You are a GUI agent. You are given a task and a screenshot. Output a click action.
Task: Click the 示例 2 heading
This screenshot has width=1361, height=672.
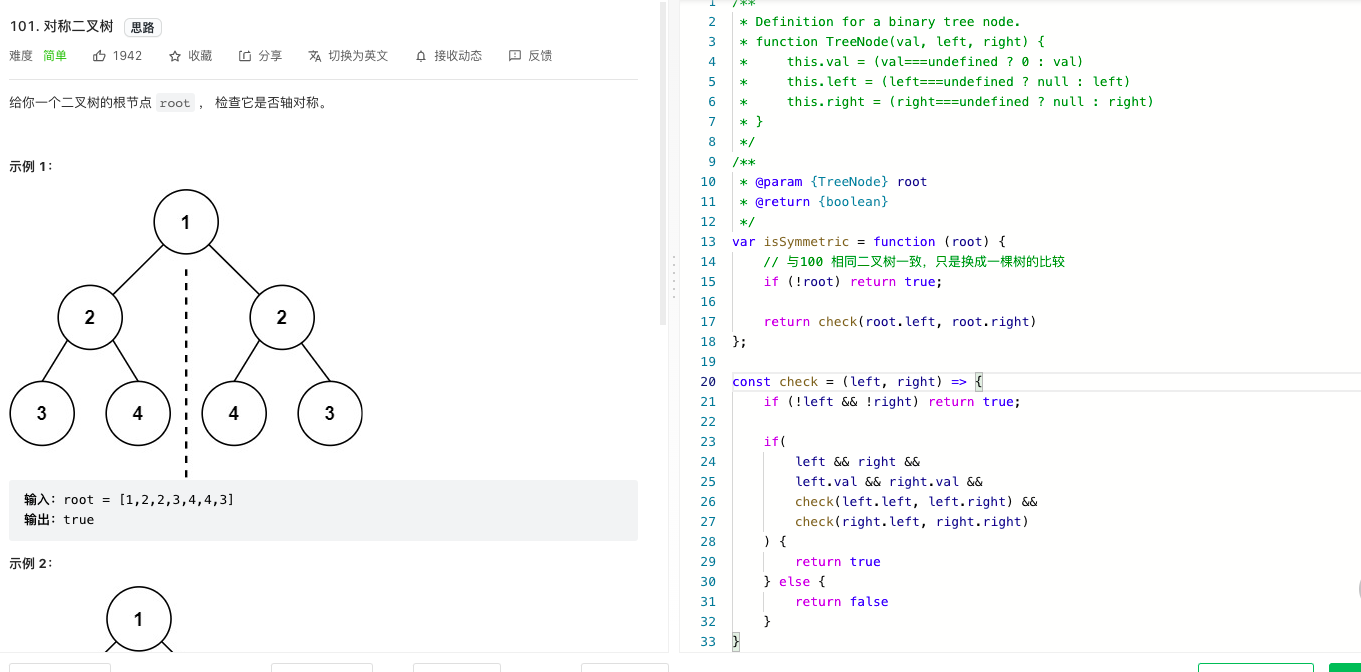coord(31,563)
